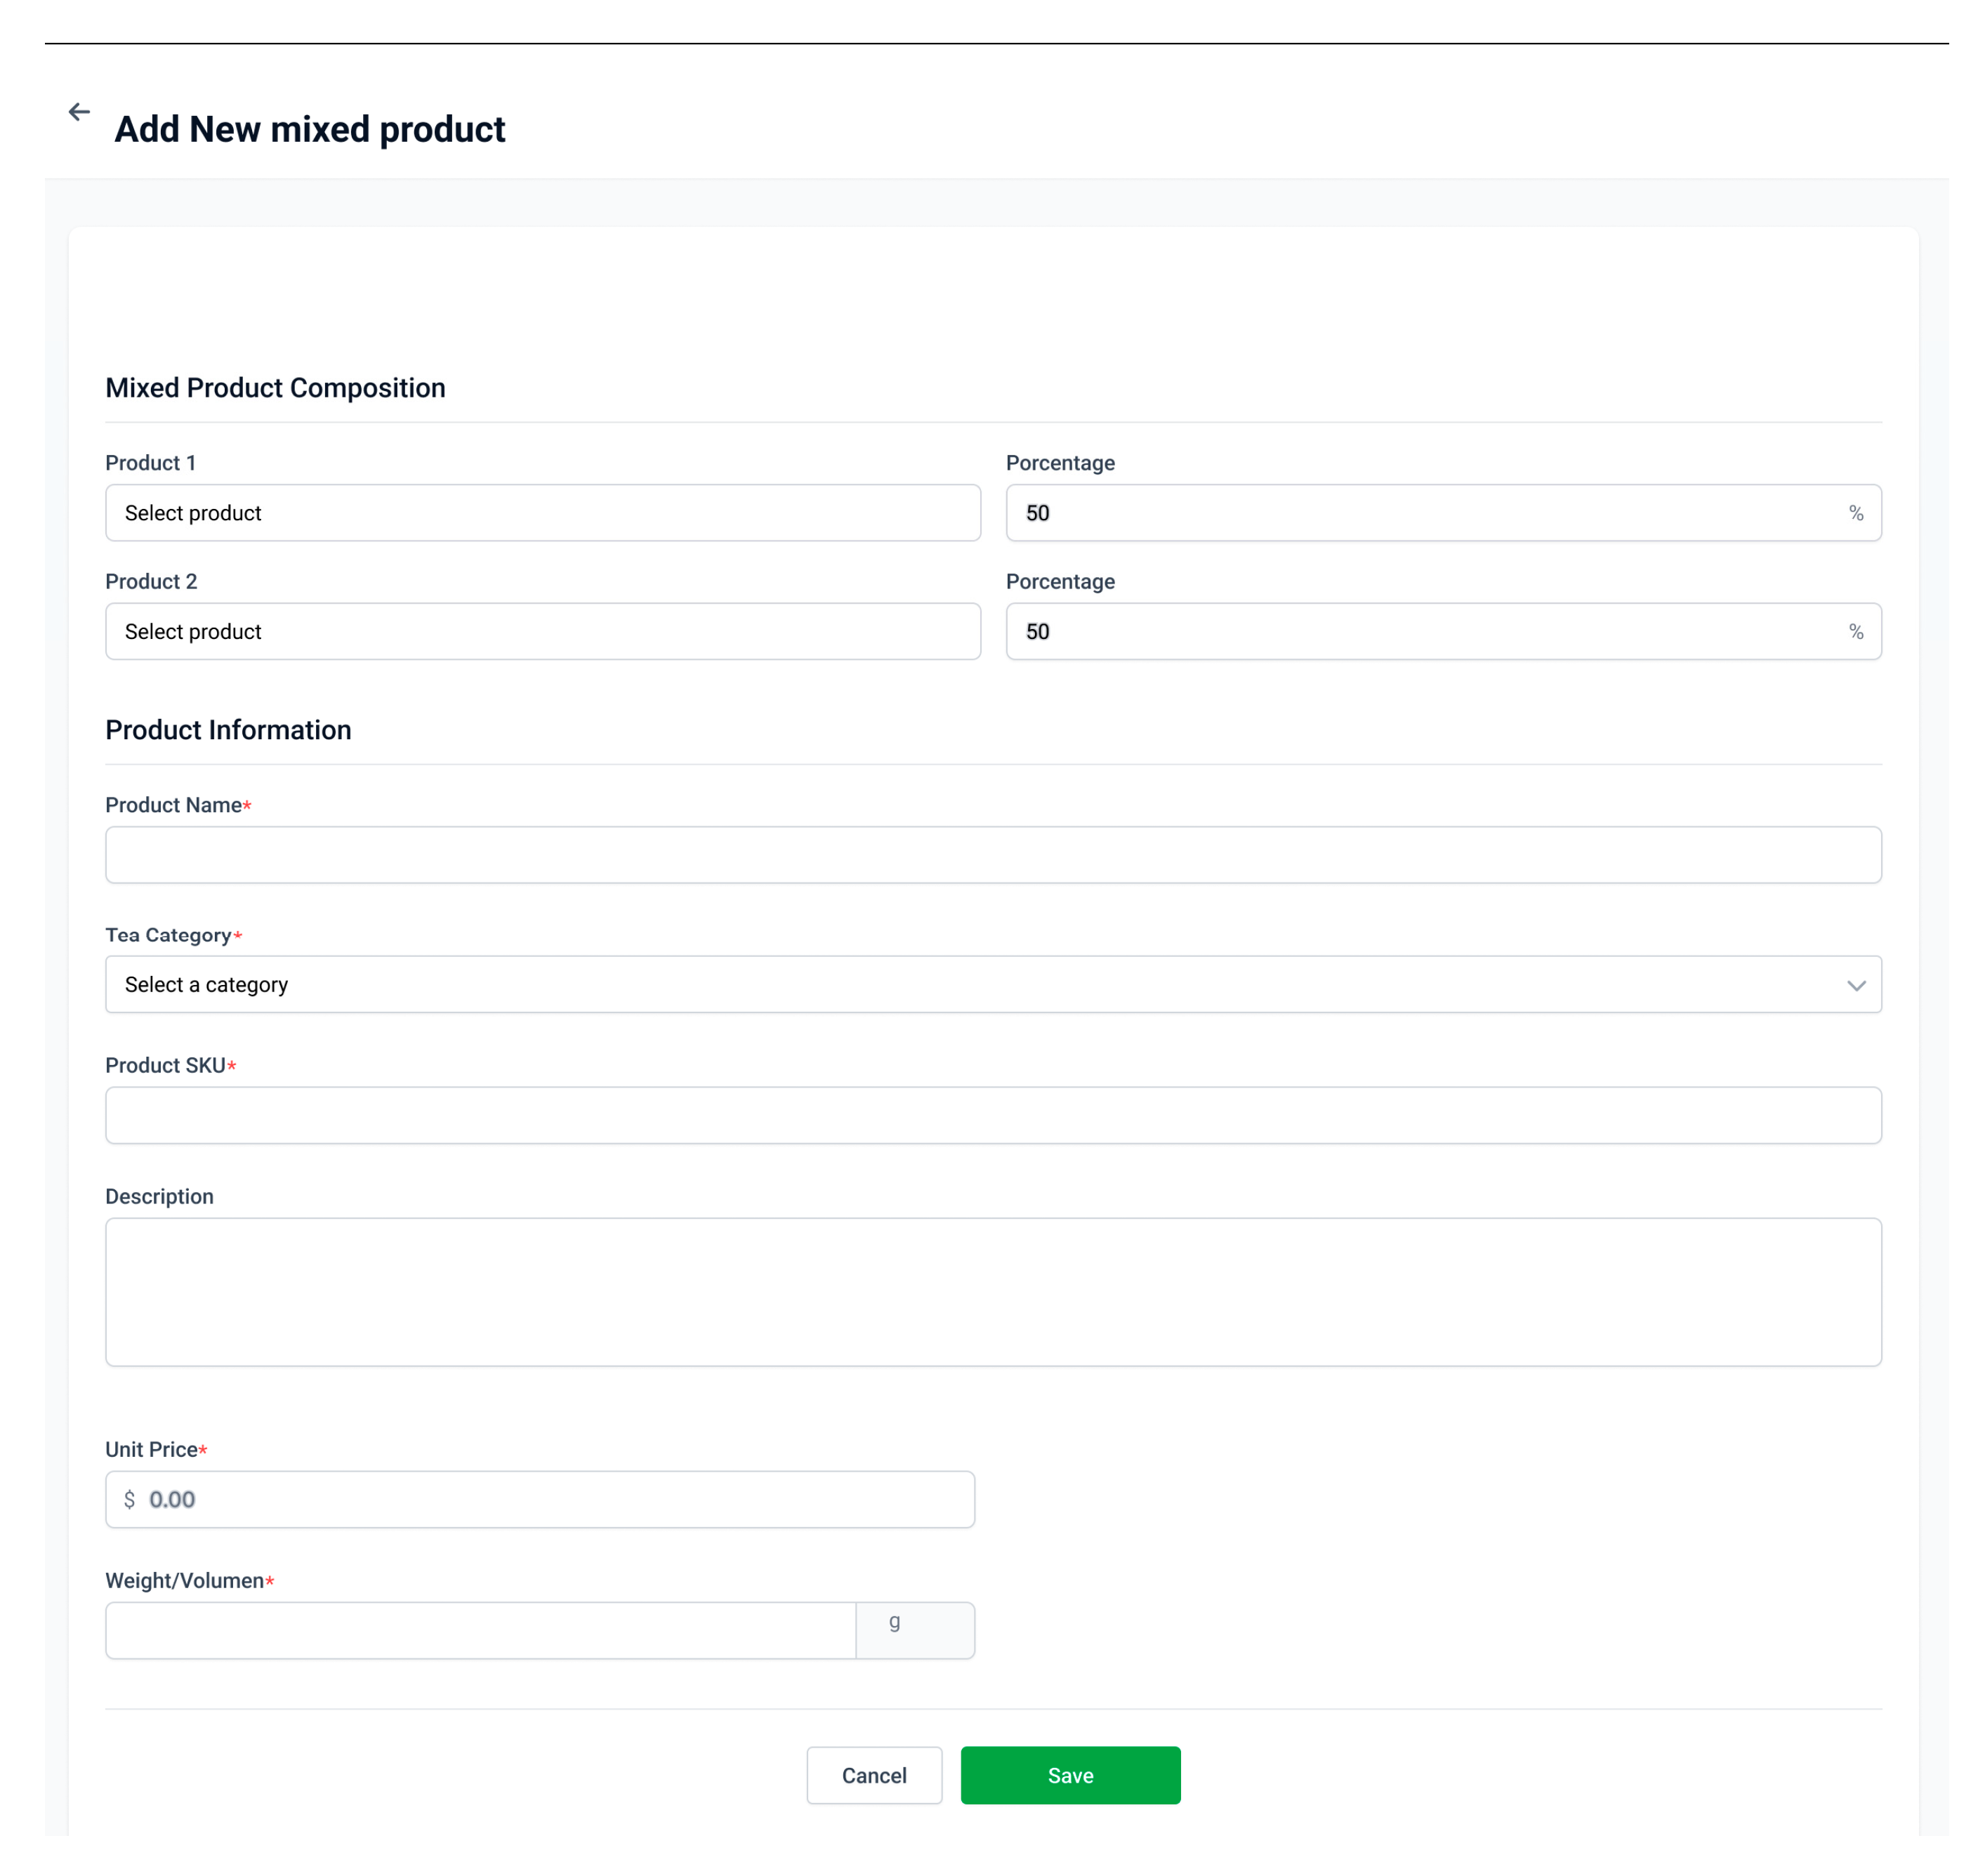Open the Product 1 select product field
1978x1876 pixels.
(x=542, y=513)
